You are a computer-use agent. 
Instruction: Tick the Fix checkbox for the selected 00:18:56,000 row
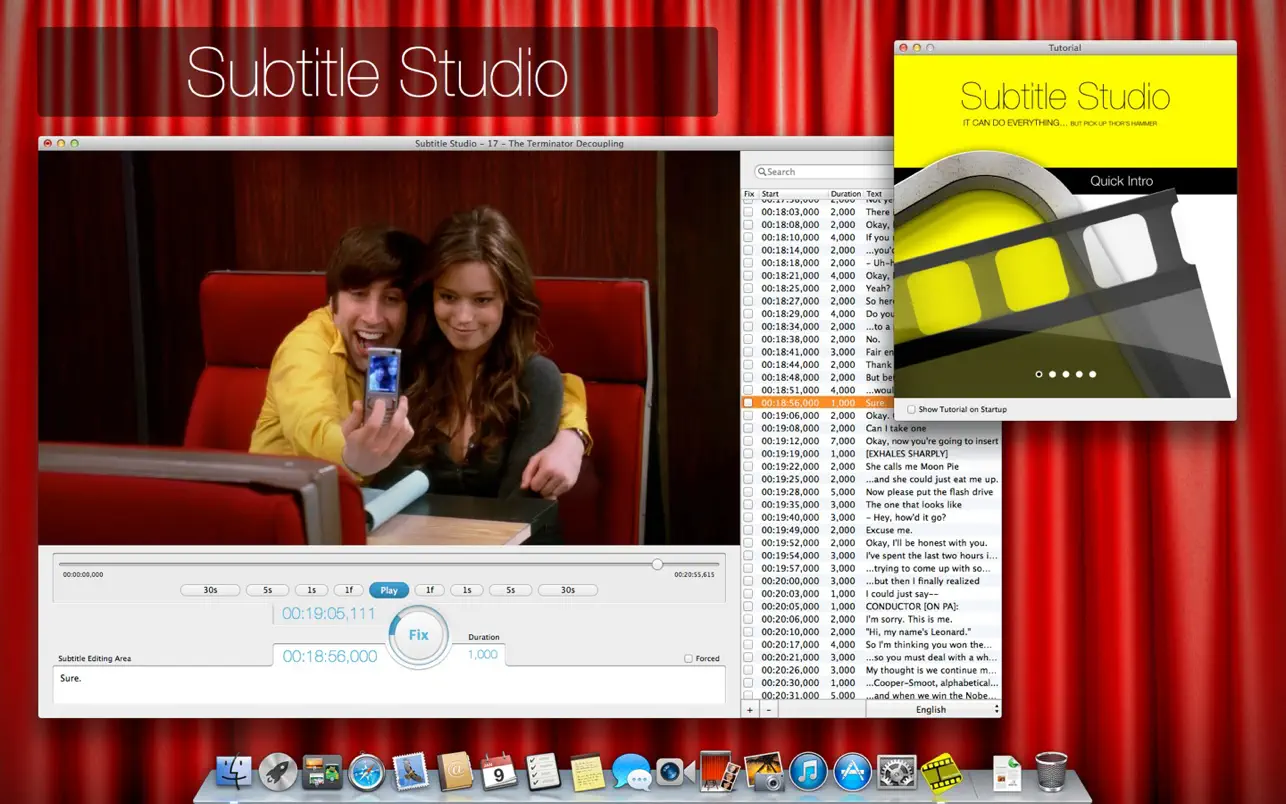point(748,403)
